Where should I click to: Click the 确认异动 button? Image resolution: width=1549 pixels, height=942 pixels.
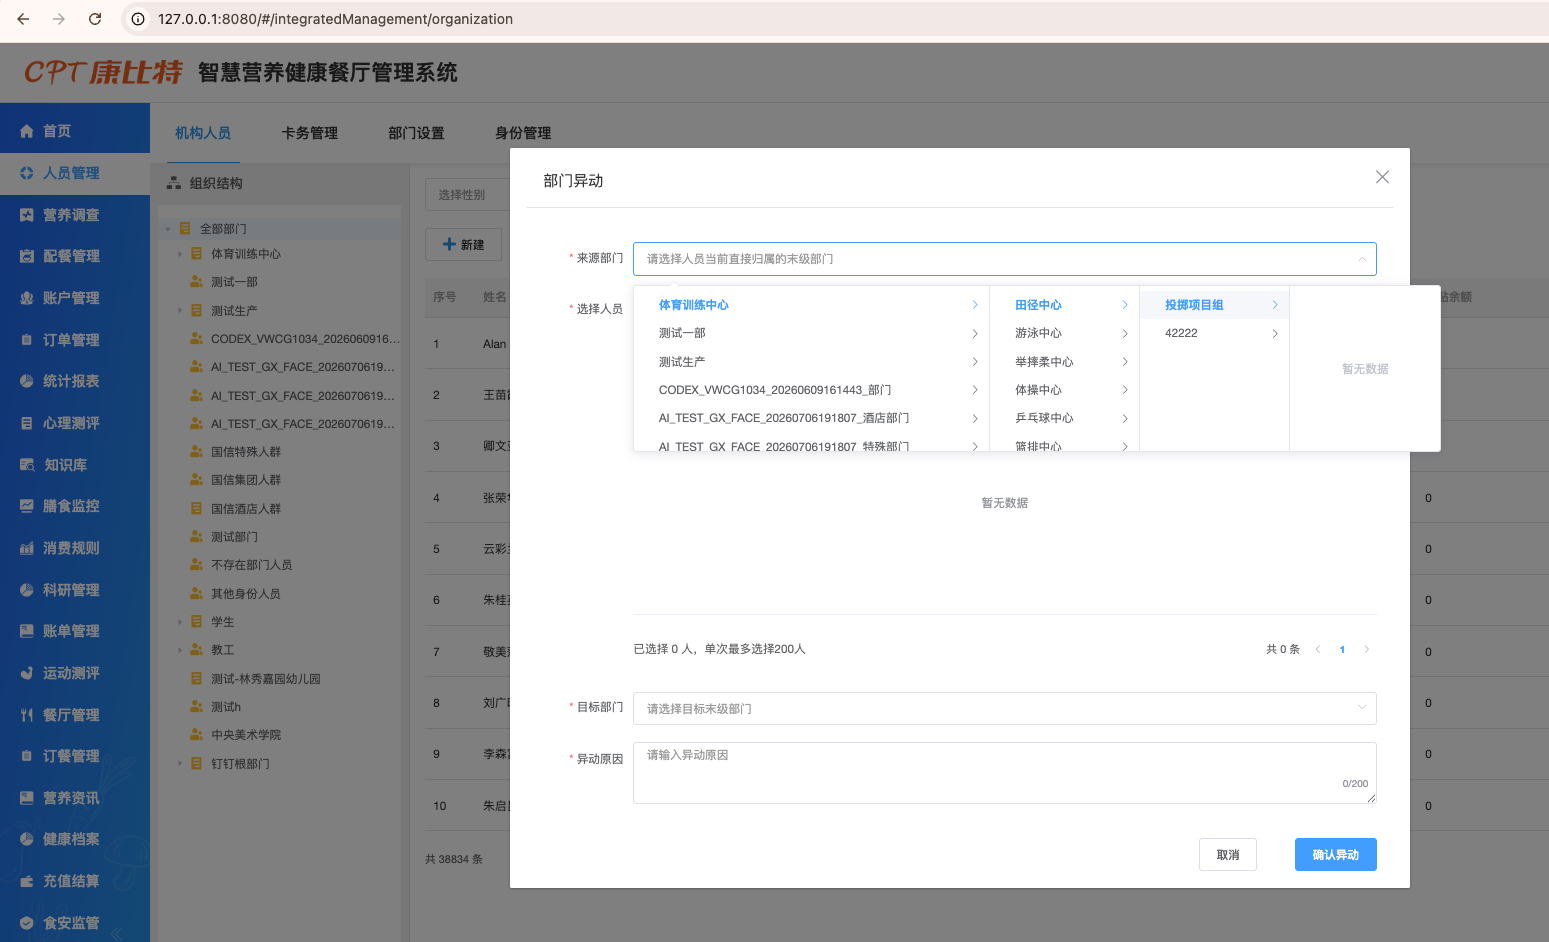click(1336, 855)
